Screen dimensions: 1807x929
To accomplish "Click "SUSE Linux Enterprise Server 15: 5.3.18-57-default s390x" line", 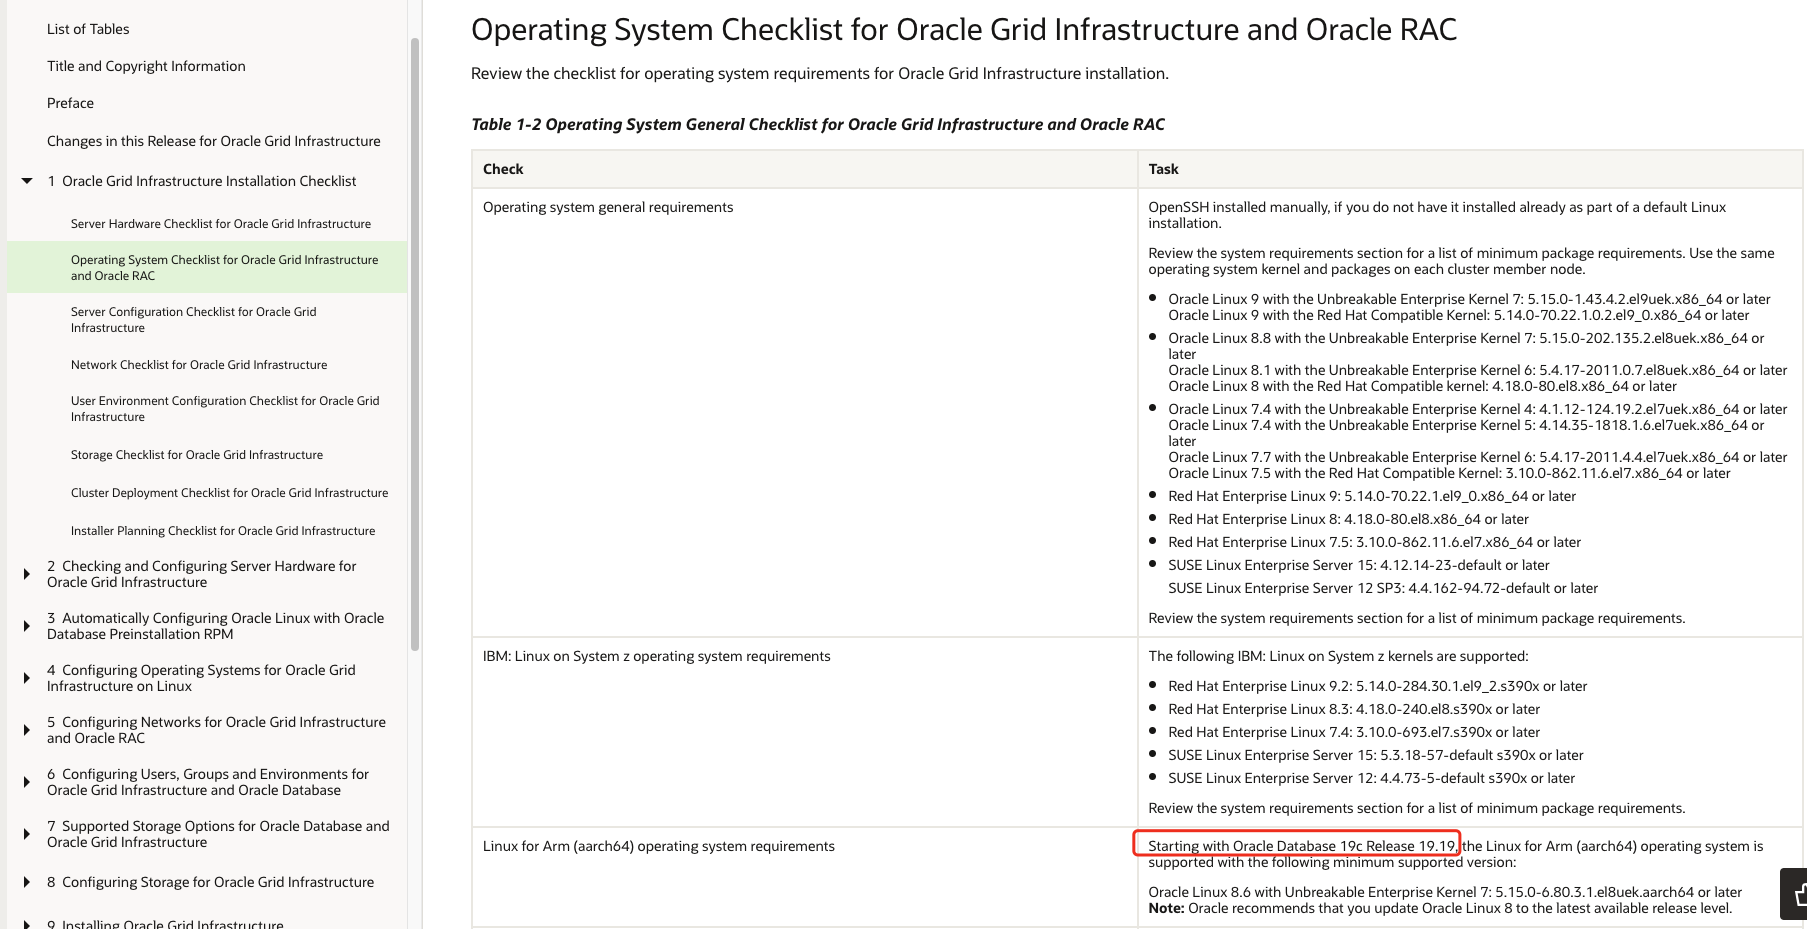I will tap(1376, 755).
